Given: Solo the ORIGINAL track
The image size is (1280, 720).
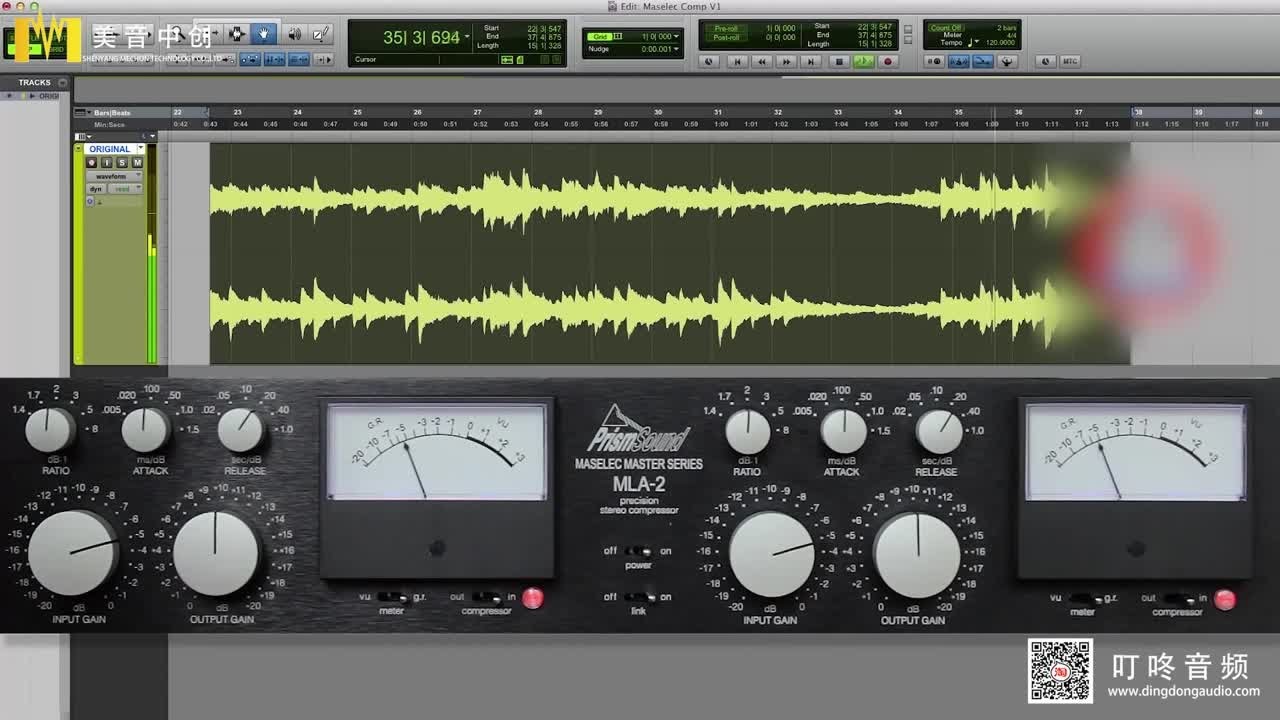Looking at the screenshot, I should click(x=122, y=162).
